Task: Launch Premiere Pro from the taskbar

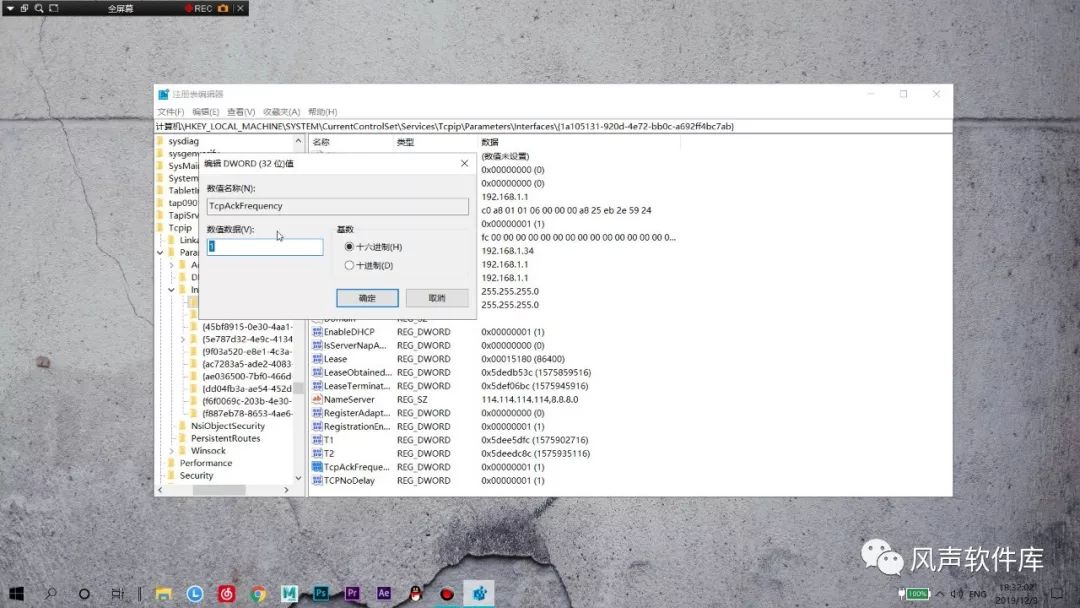Action: point(352,592)
